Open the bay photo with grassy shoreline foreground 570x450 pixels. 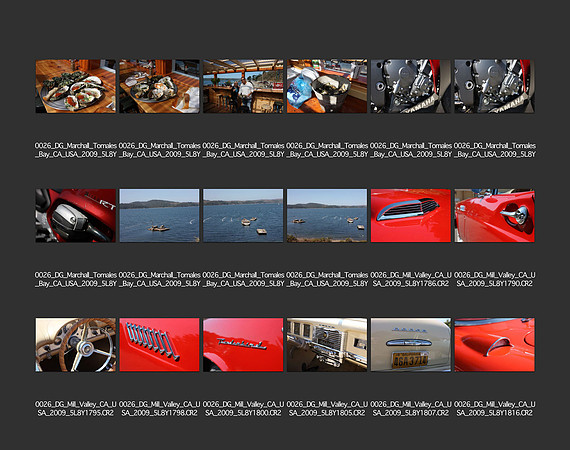click(x=327, y=216)
